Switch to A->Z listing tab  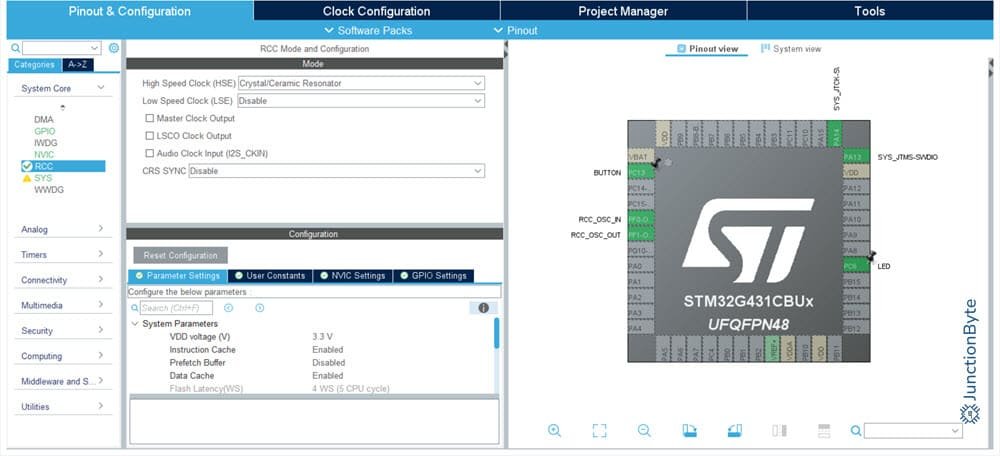point(77,64)
